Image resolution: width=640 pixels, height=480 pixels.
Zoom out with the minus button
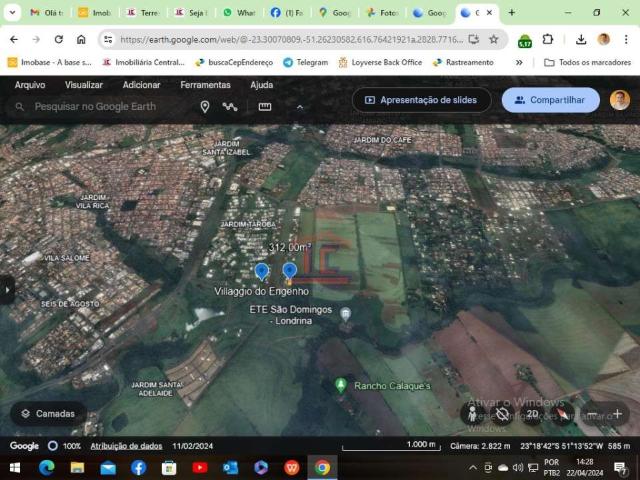click(x=592, y=414)
